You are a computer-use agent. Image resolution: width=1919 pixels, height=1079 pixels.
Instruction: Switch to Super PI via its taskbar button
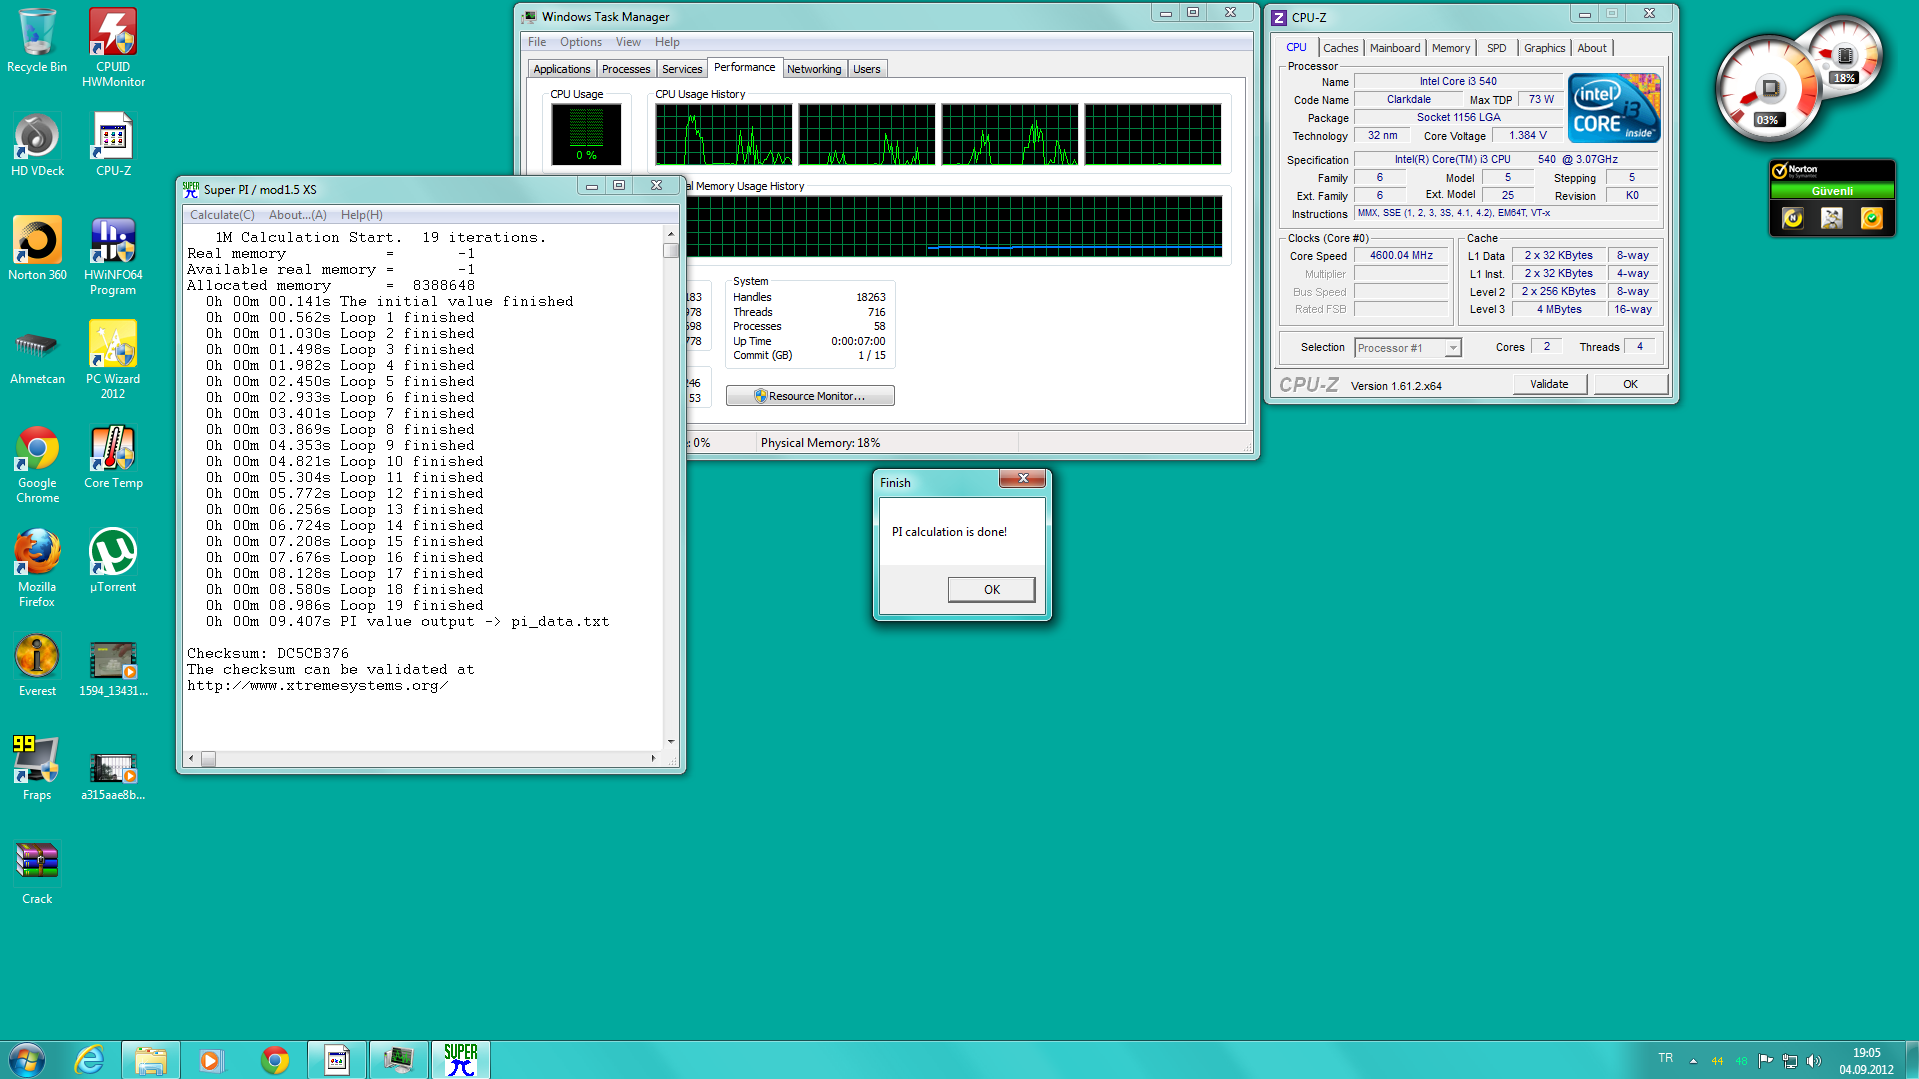(x=461, y=1060)
